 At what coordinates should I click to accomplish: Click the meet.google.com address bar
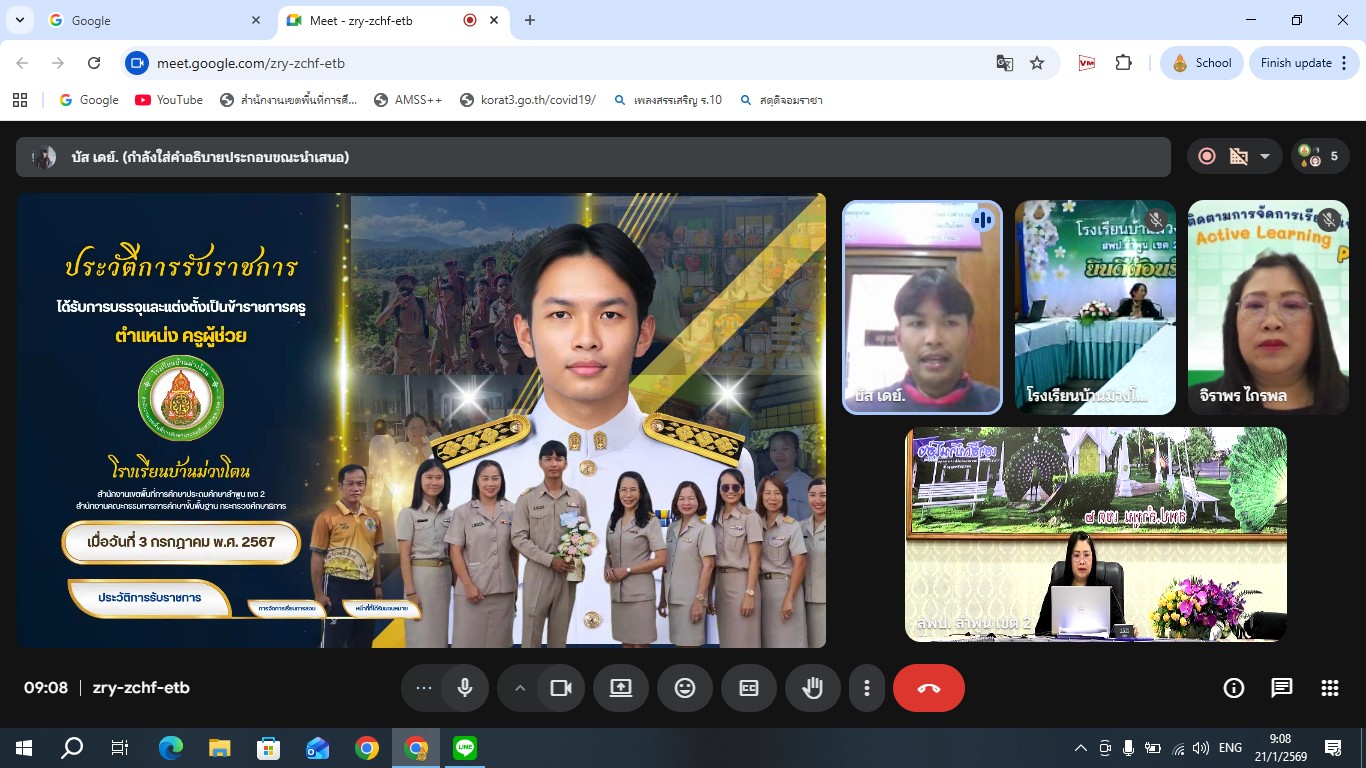[x=560, y=63]
